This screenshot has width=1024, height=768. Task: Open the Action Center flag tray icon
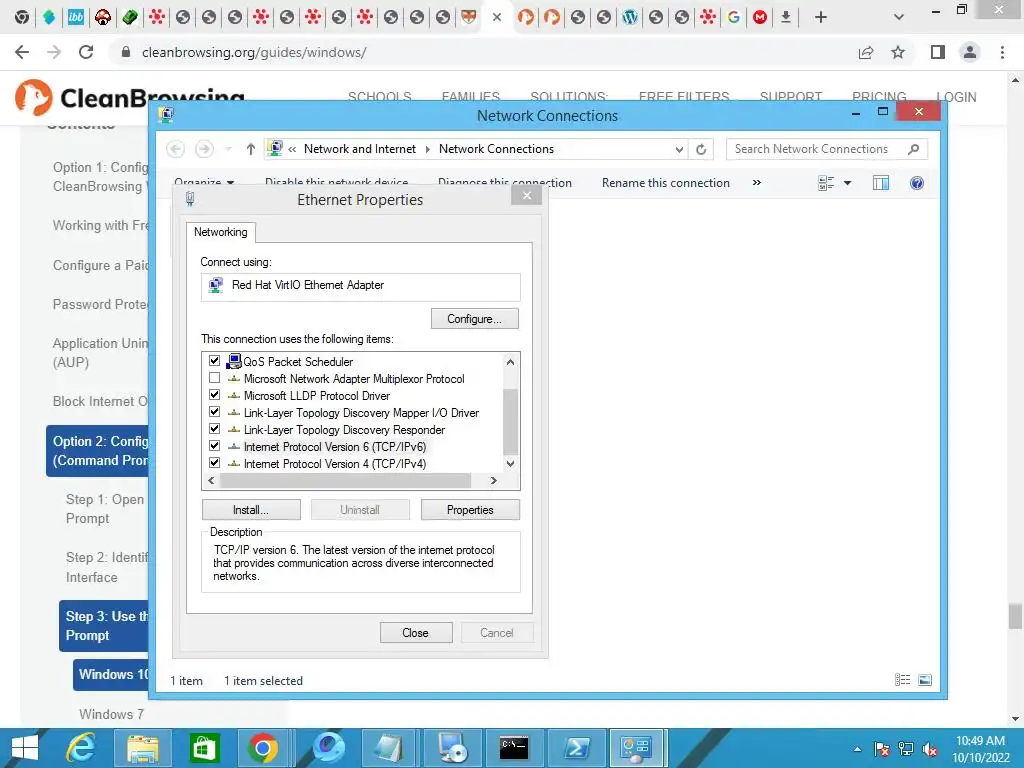click(x=882, y=749)
